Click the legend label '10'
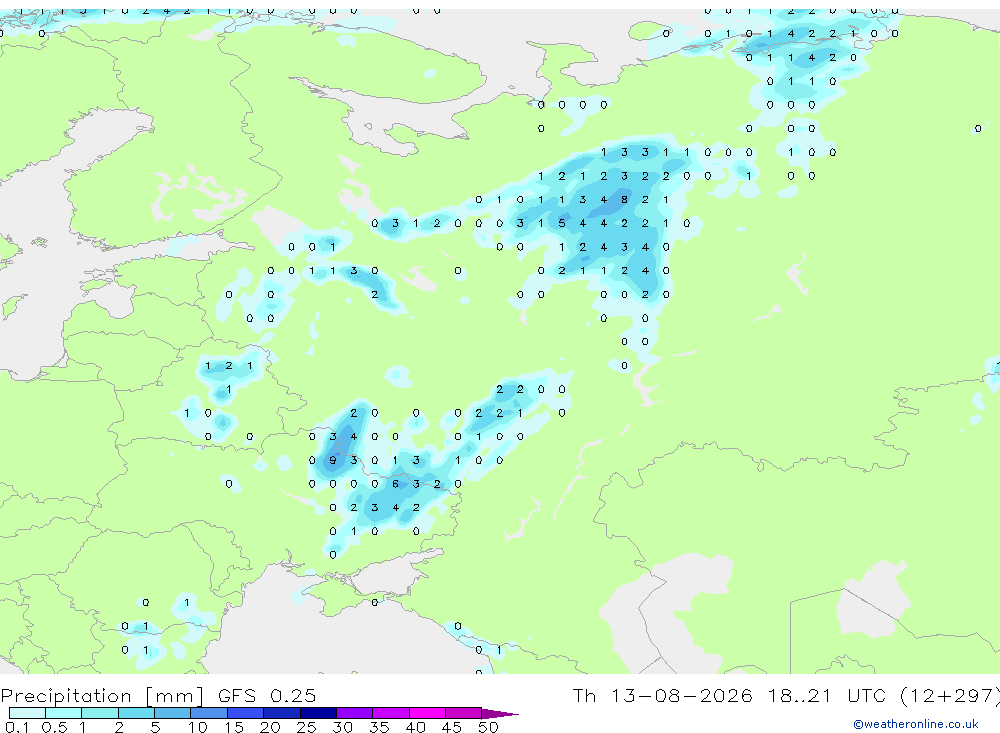Viewport: 1000px width, 733px height. tap(198, 727)
